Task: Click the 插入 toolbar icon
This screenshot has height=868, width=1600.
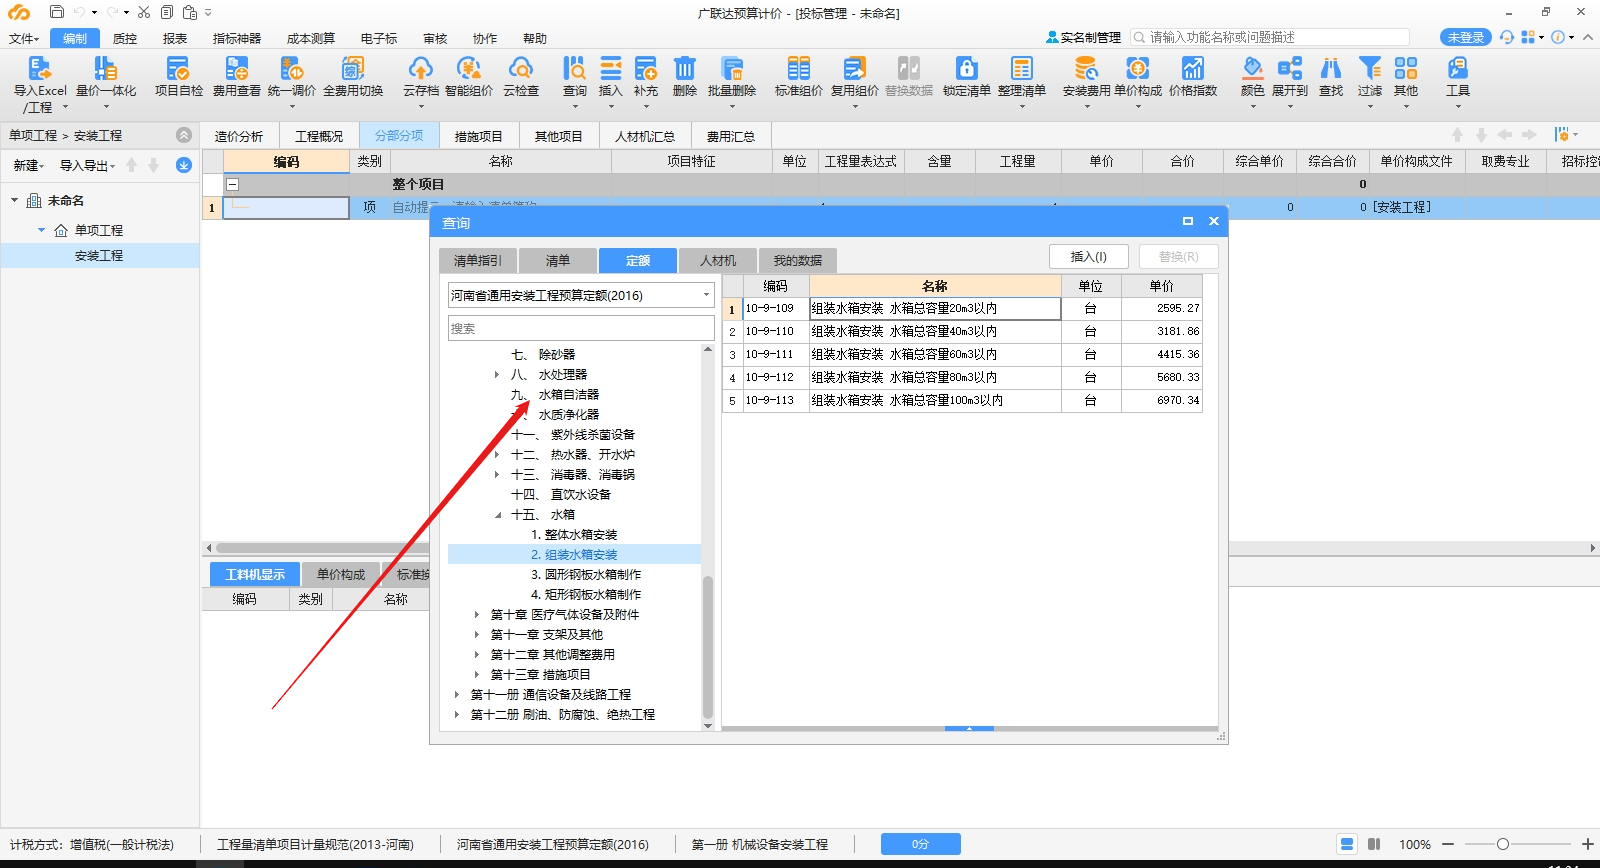Action: pyautogui.click(x=611, y=77)
